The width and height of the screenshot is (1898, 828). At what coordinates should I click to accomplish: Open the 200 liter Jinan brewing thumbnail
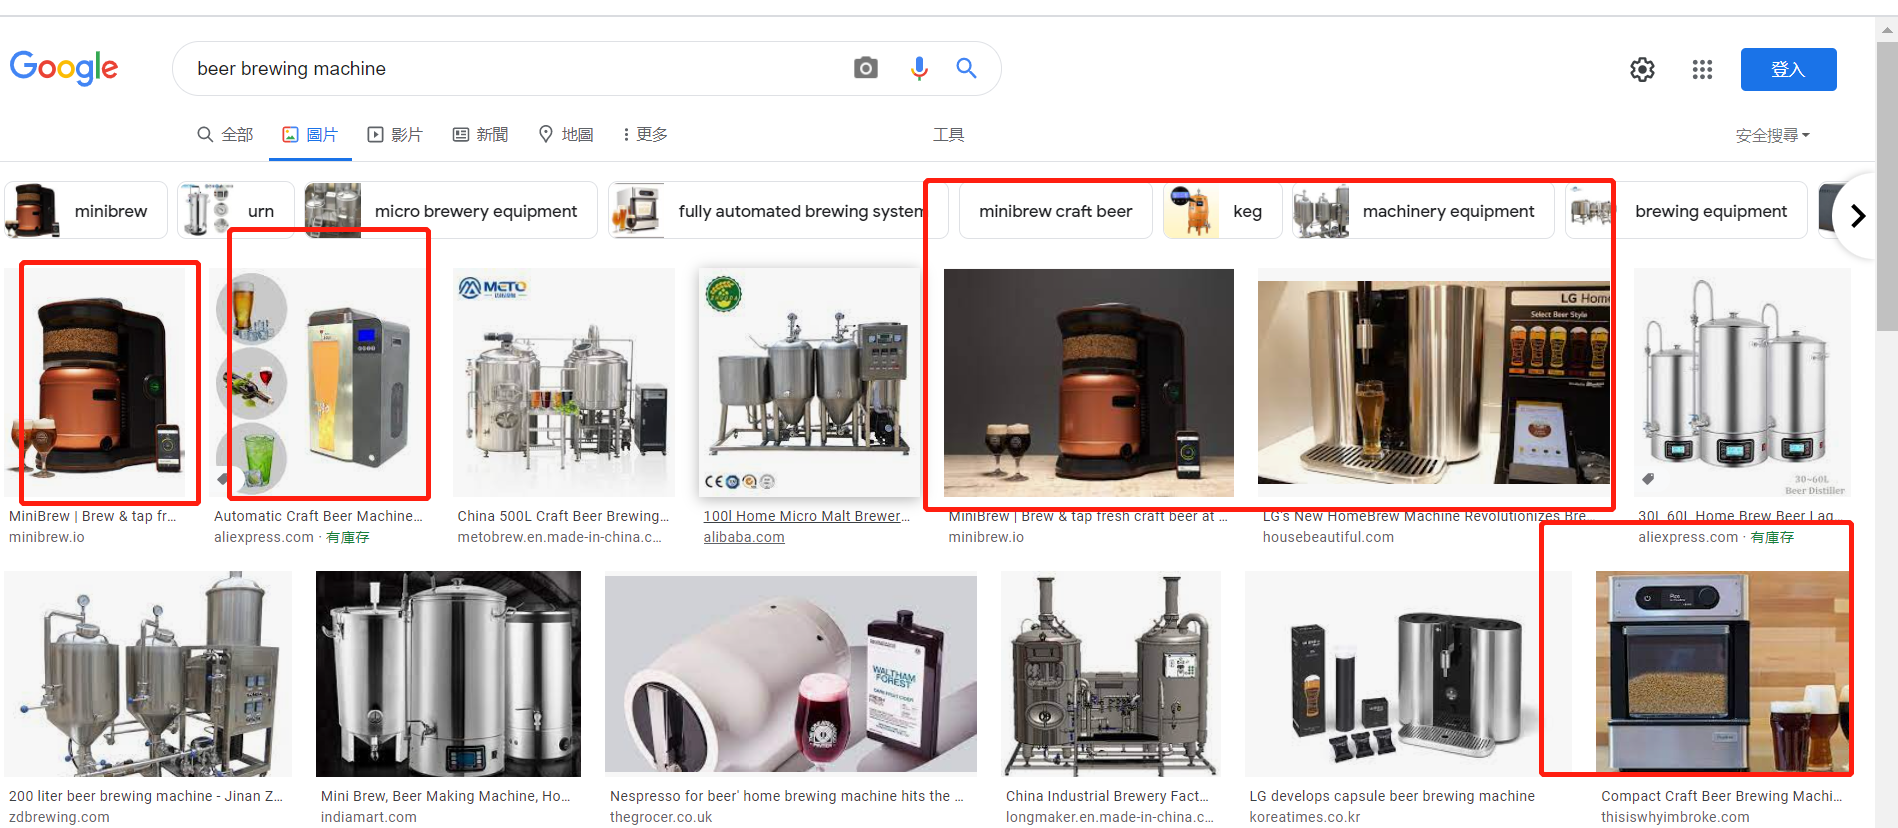[148, 674]
